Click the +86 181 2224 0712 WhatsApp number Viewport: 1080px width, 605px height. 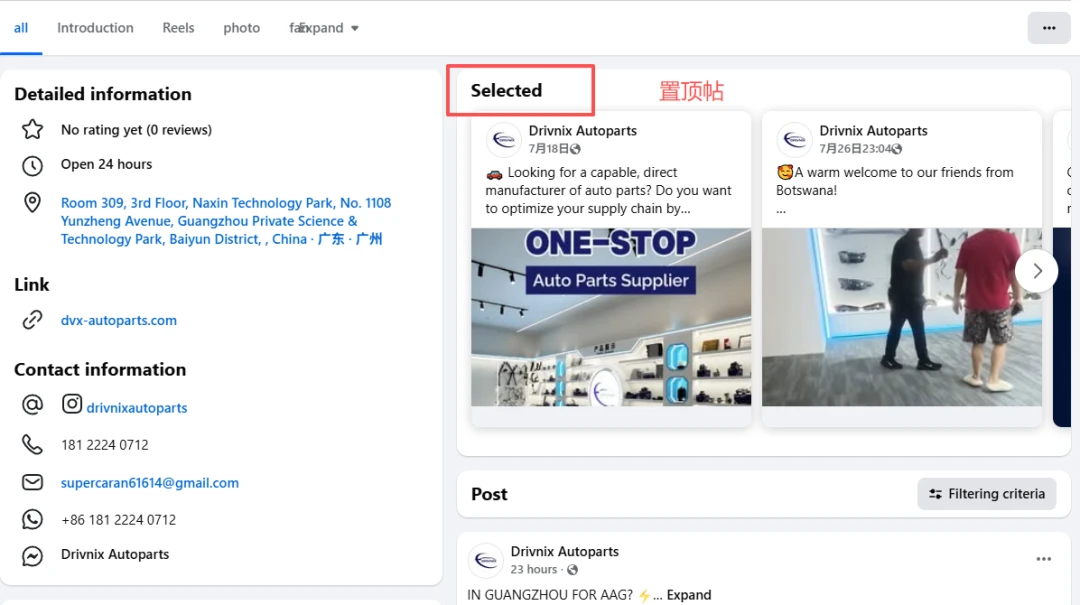(118, 520)
